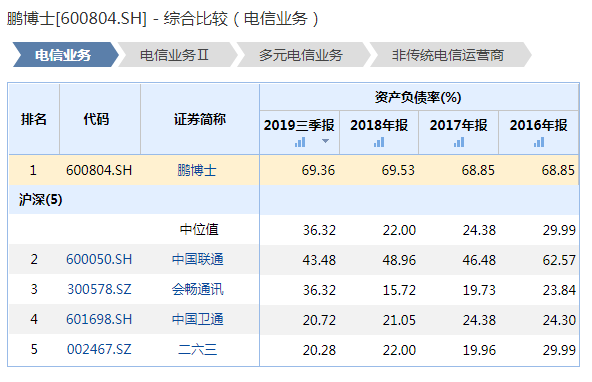Select 中国卫通's 24.30 value
This screenshot has height=382, width=592.
559,320
